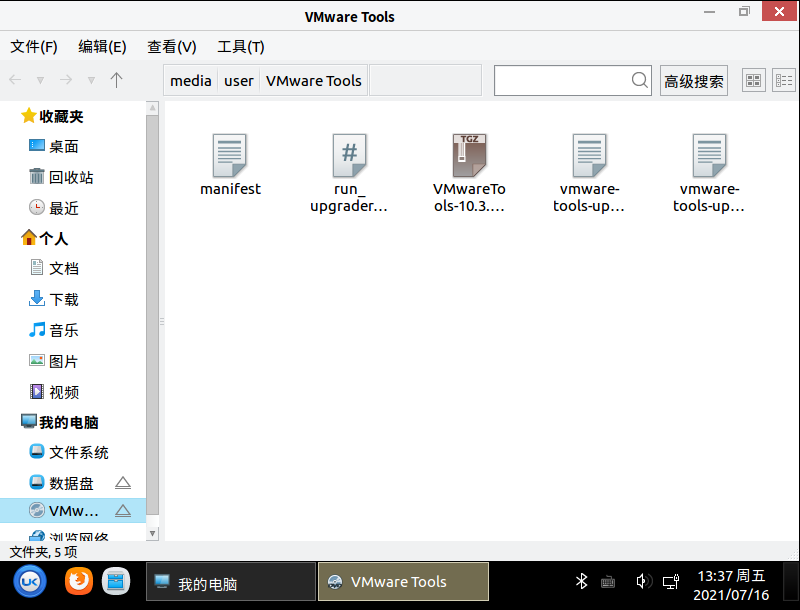Click the user breadcrumb segment
The height and width of the screenshot is (610, 800).
[239, 81]
